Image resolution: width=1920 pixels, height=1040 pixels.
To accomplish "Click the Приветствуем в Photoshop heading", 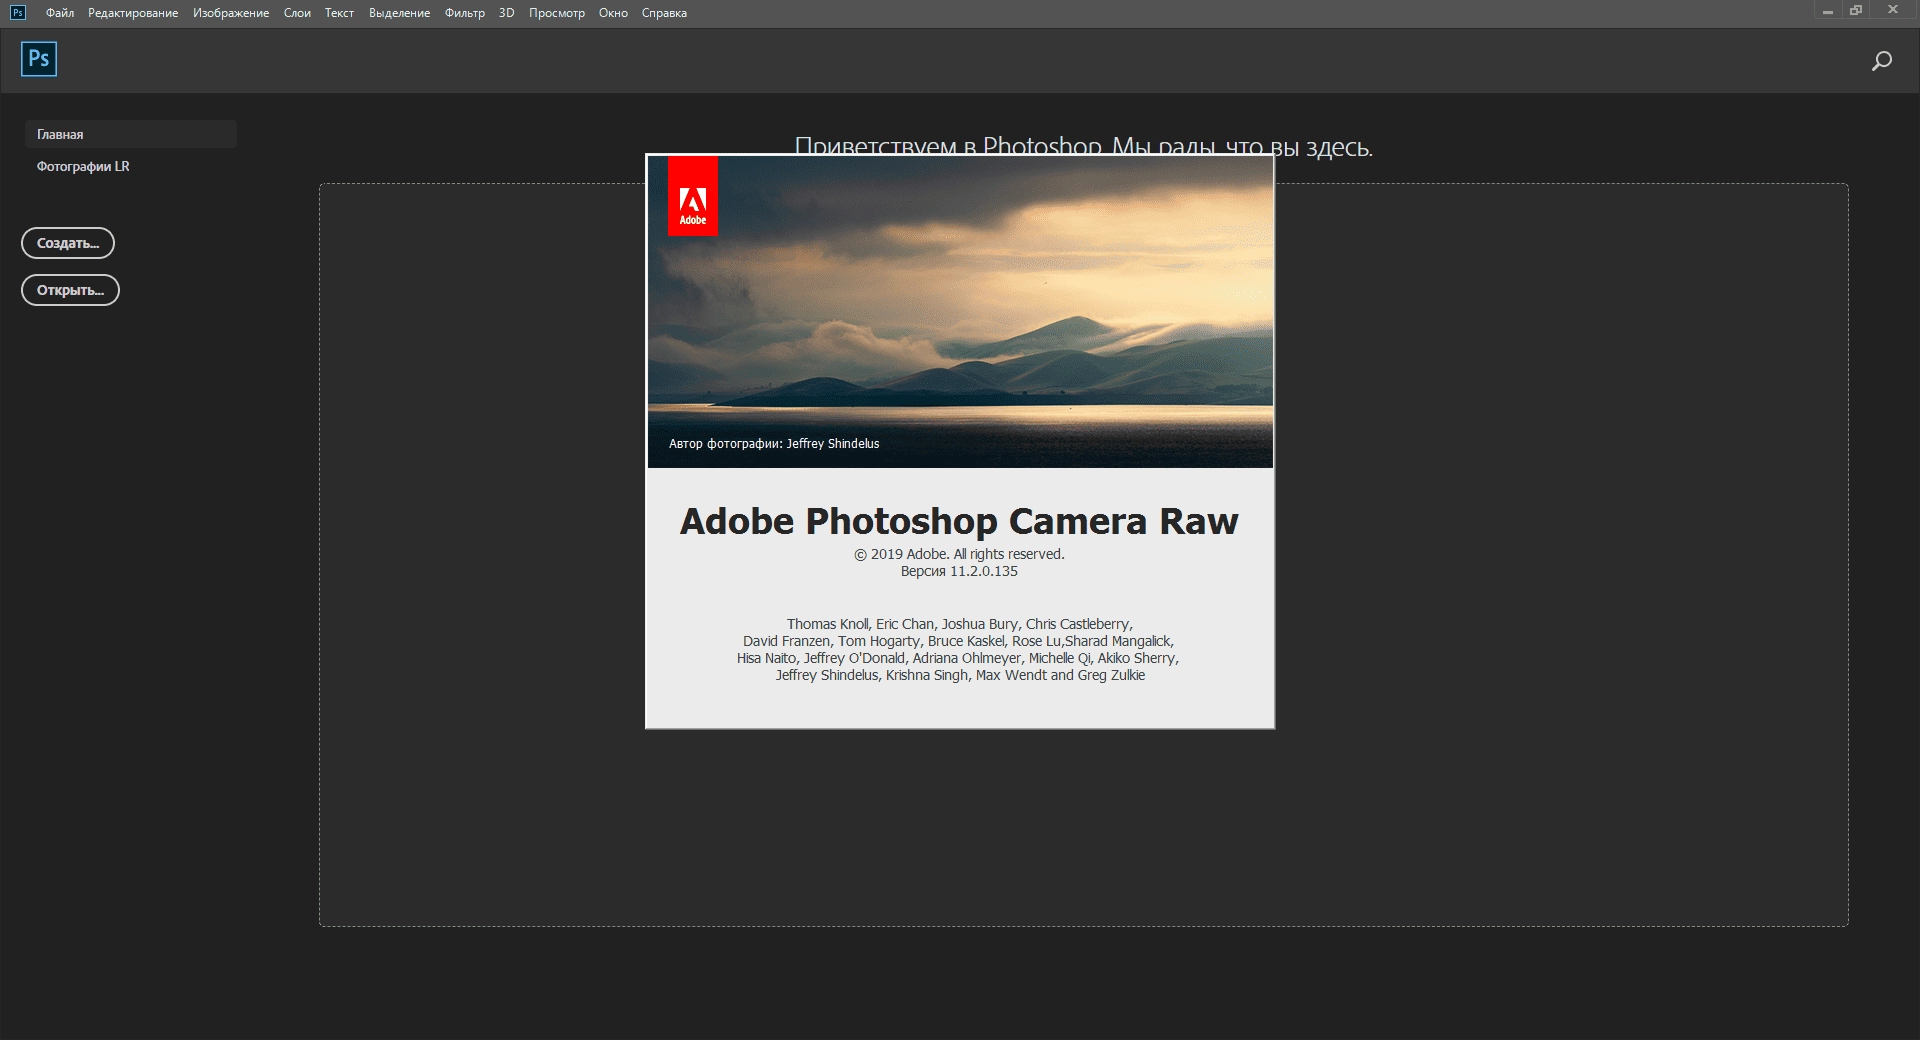I will 1083,146.
